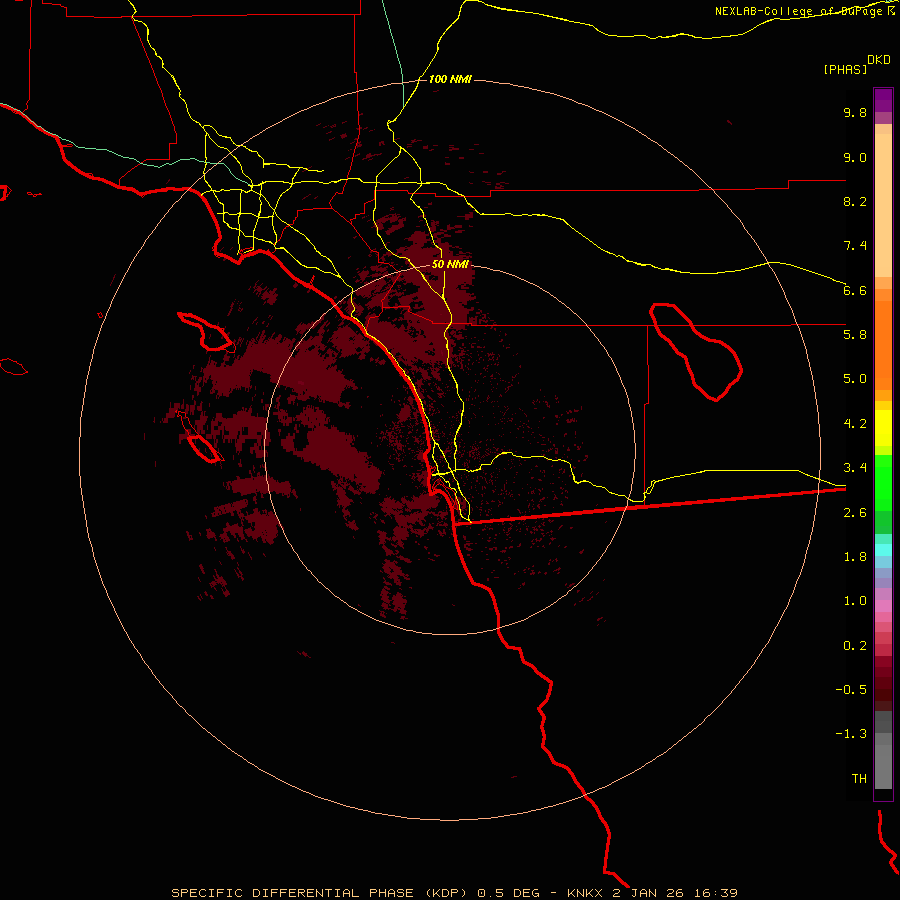Select the 7.4 scale value
Image resolution: width=900 pixels, height=900 pixels.
(855, 246)
